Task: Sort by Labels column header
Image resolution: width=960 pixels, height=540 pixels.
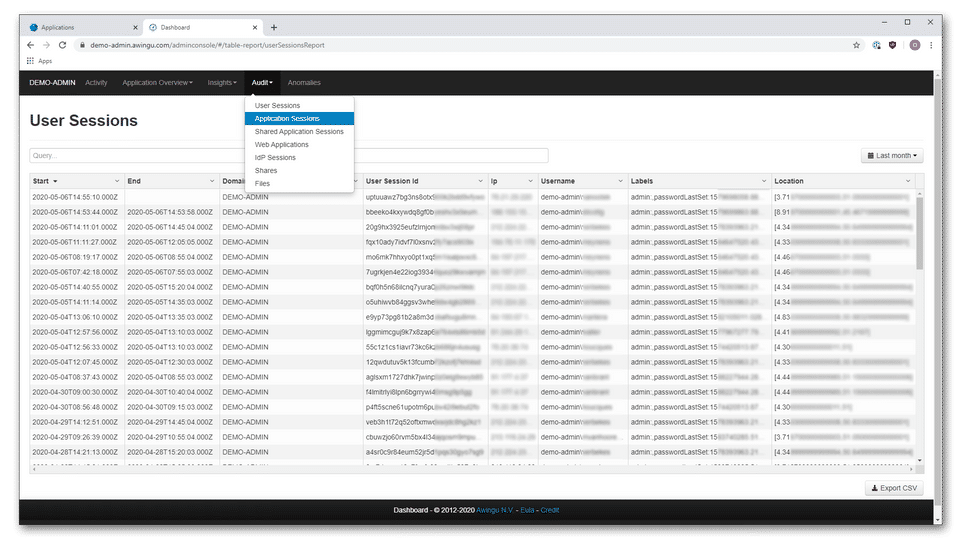Action: pyautogui.click(x=642, y=181)
